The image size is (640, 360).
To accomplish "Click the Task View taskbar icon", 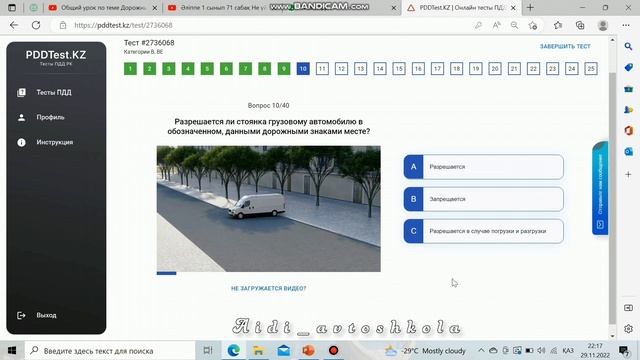I will pyautogui.click(x=208, y=351).
